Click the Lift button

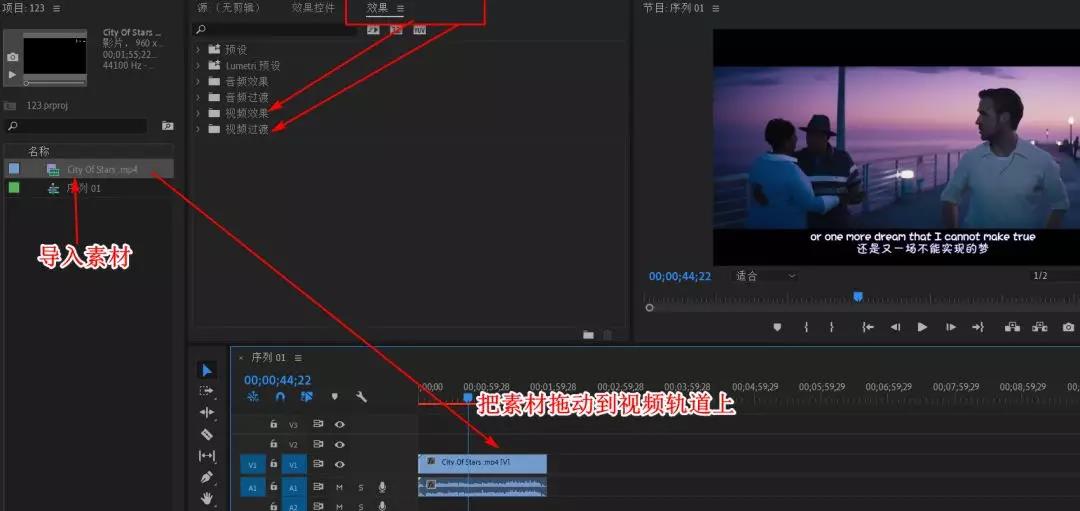click(x=1012, y=327)
